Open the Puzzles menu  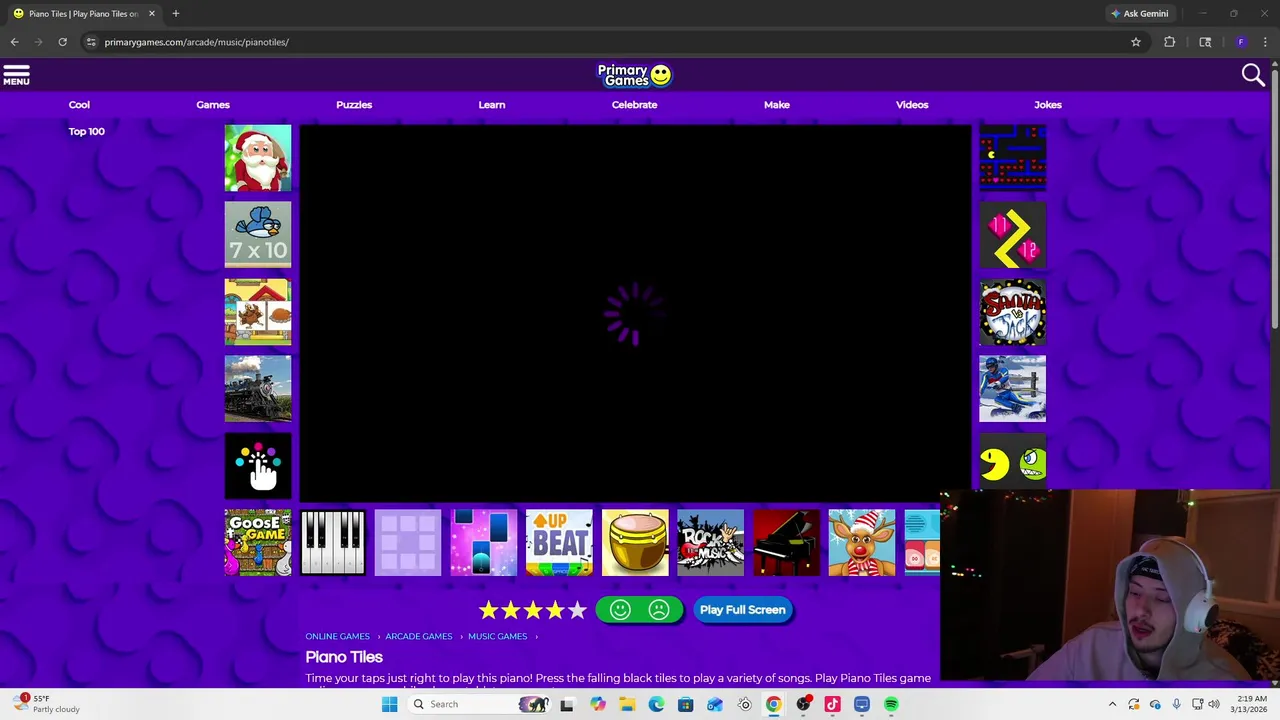(x=354, y=104)
